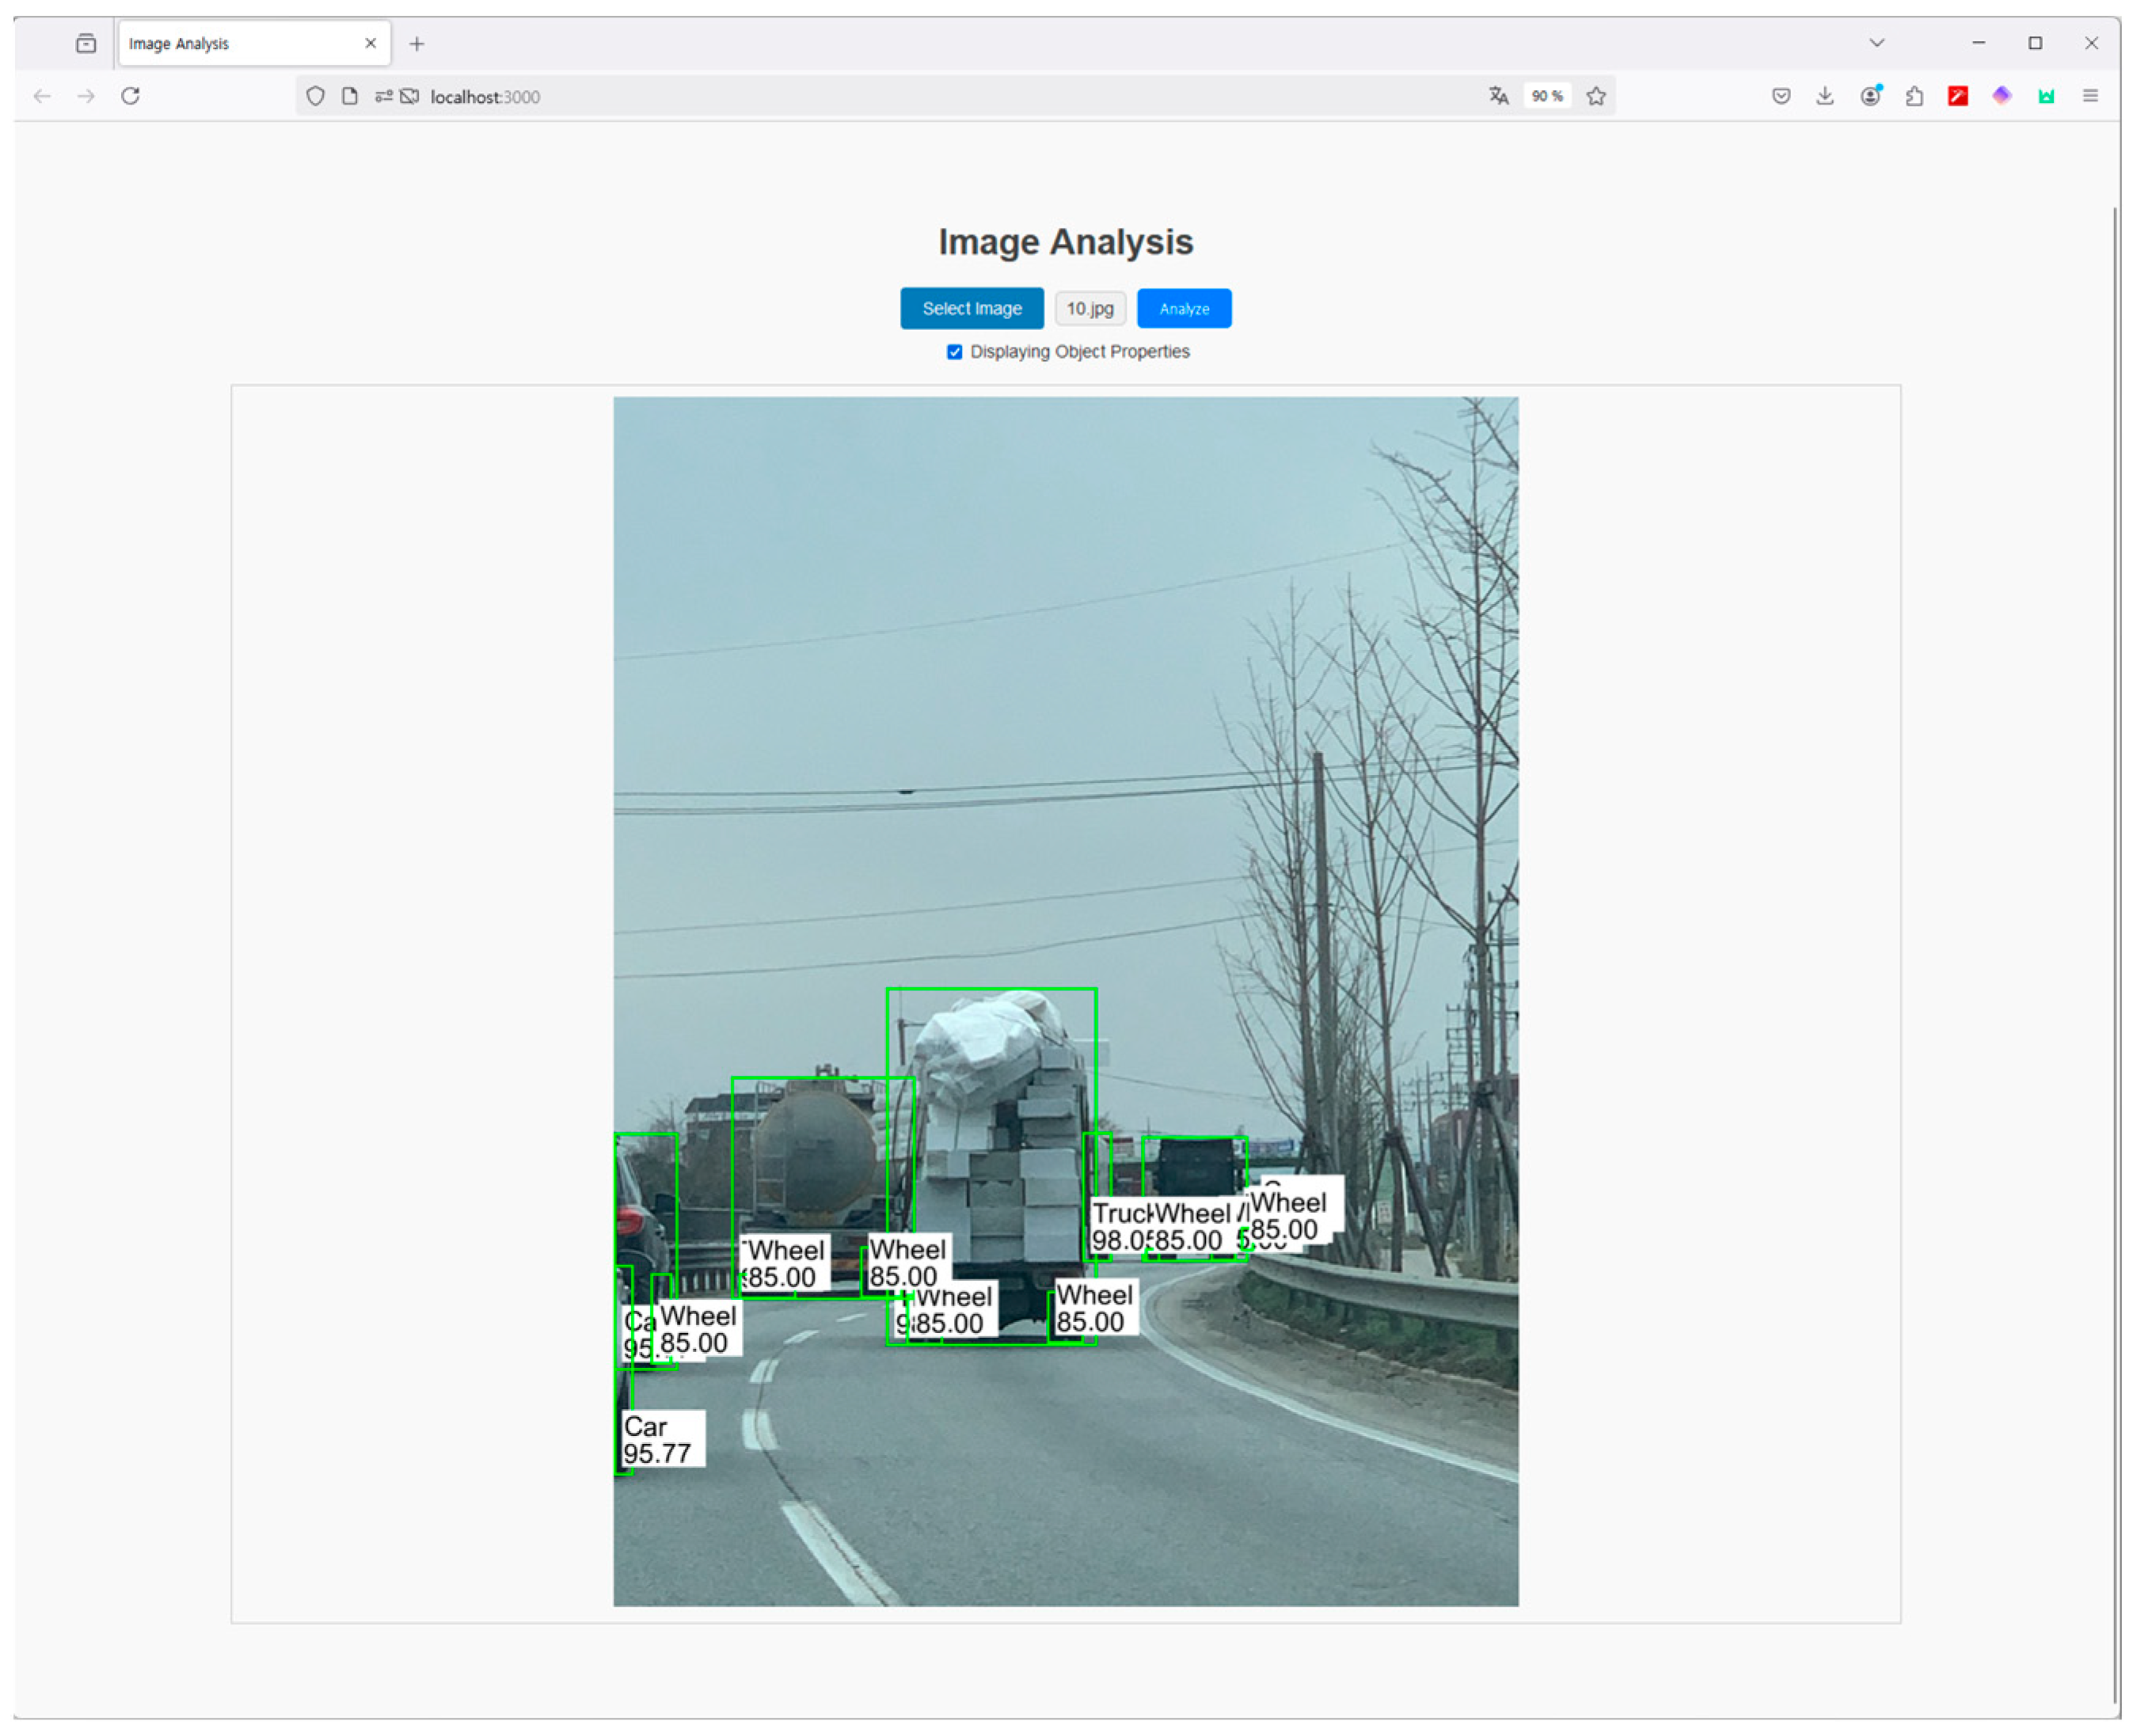Open Firefox hamburger application menu
The height and width of the screenshot is (1736, 2137).
point(2090,96)
